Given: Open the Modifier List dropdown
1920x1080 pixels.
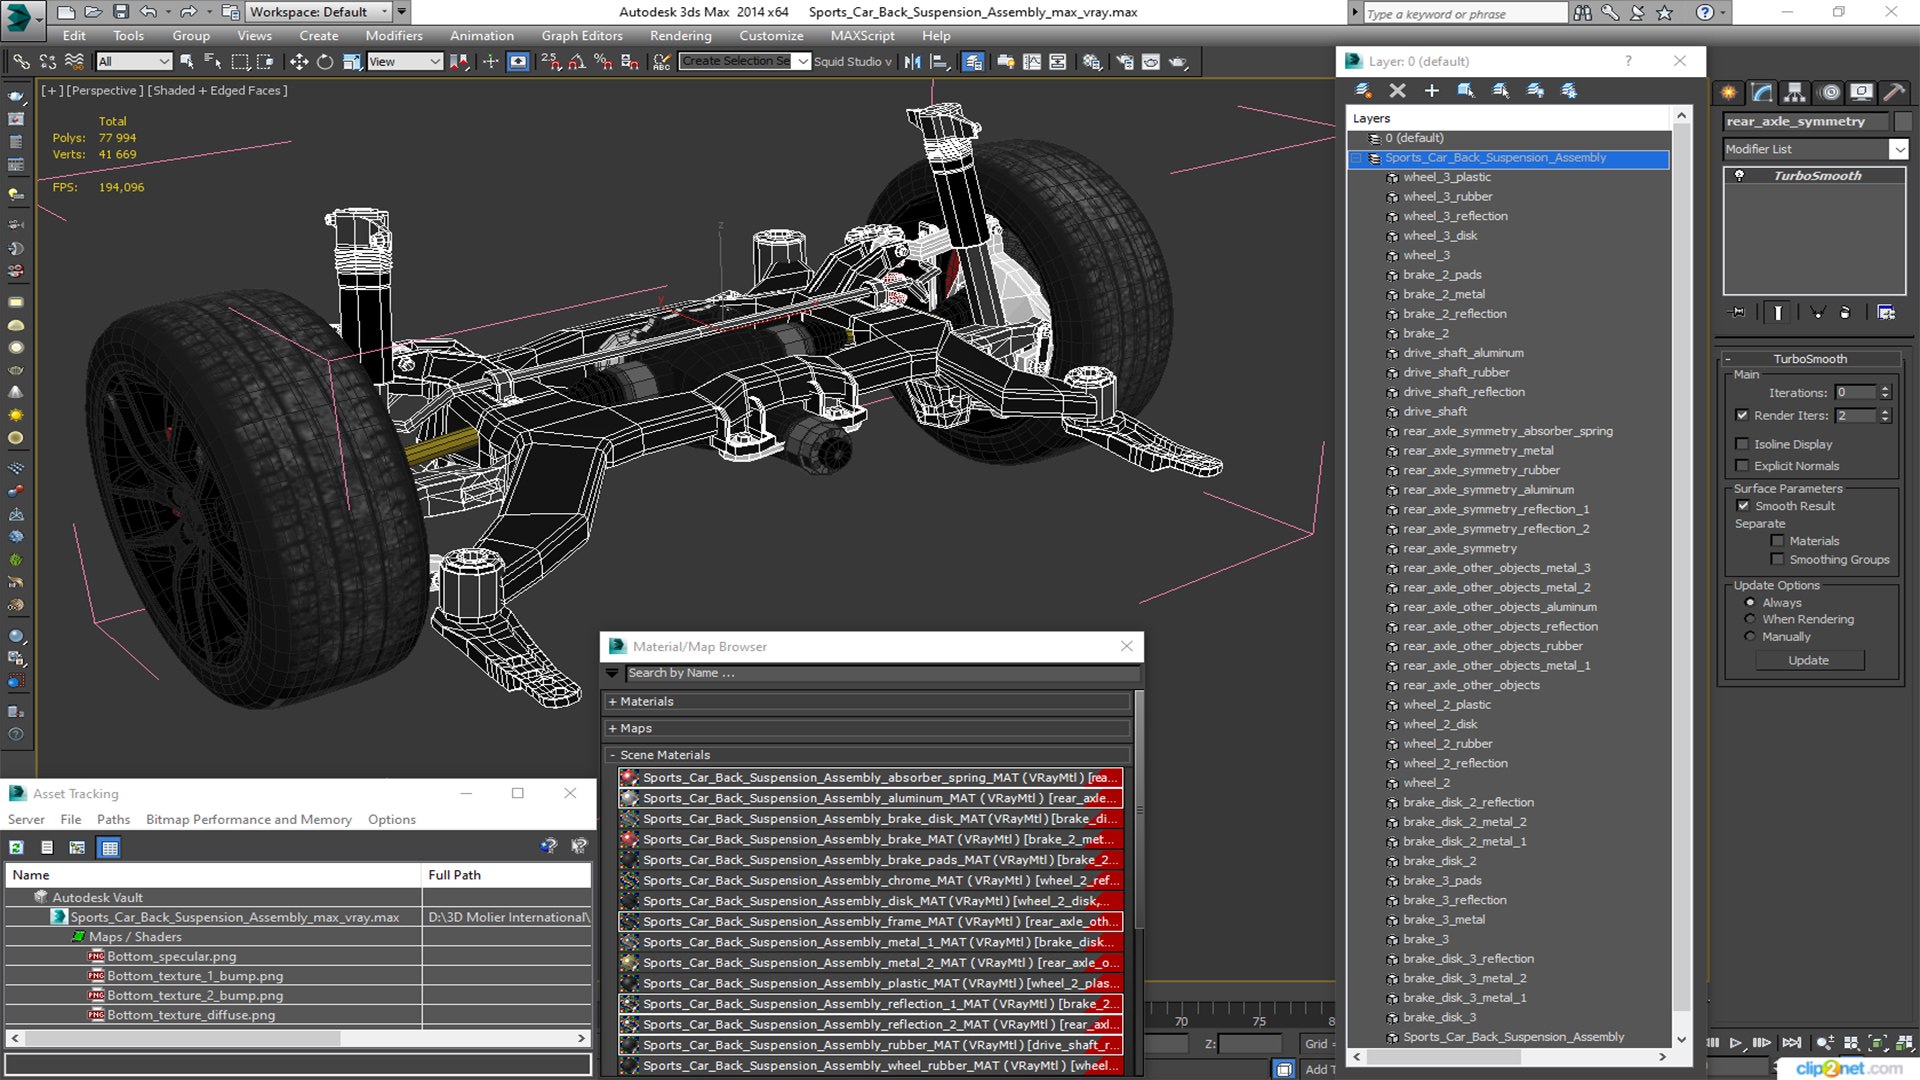Looking at the screenshot, I should tap(1815, 149).
